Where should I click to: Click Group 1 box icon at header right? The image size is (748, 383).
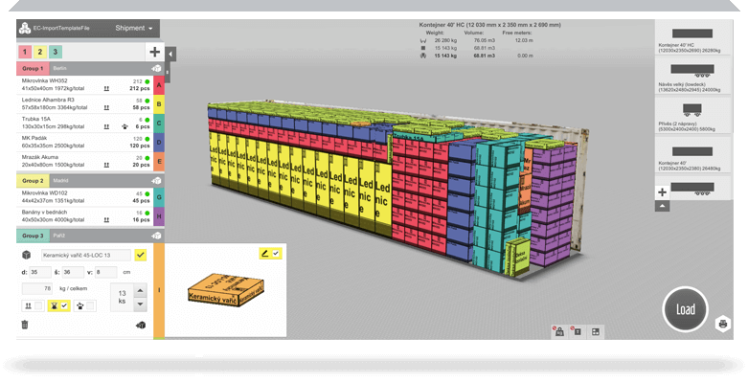[156, 69]
